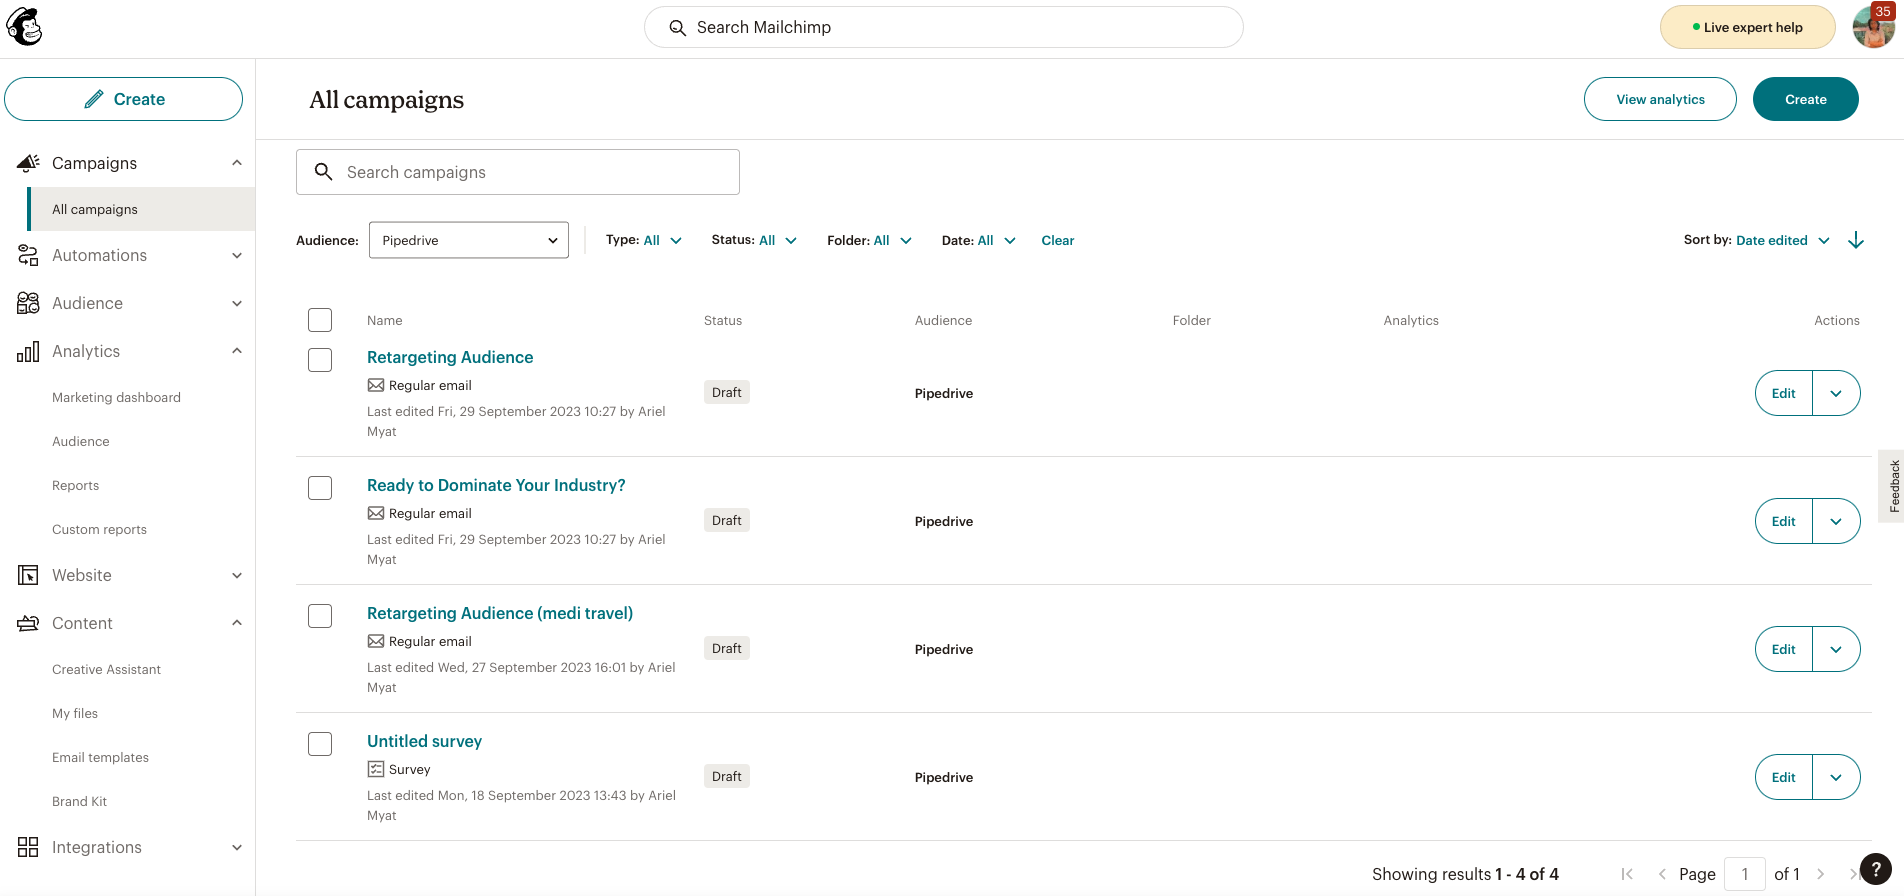
Task: Open All campaigns in sidebar
Action: [141, 209]
